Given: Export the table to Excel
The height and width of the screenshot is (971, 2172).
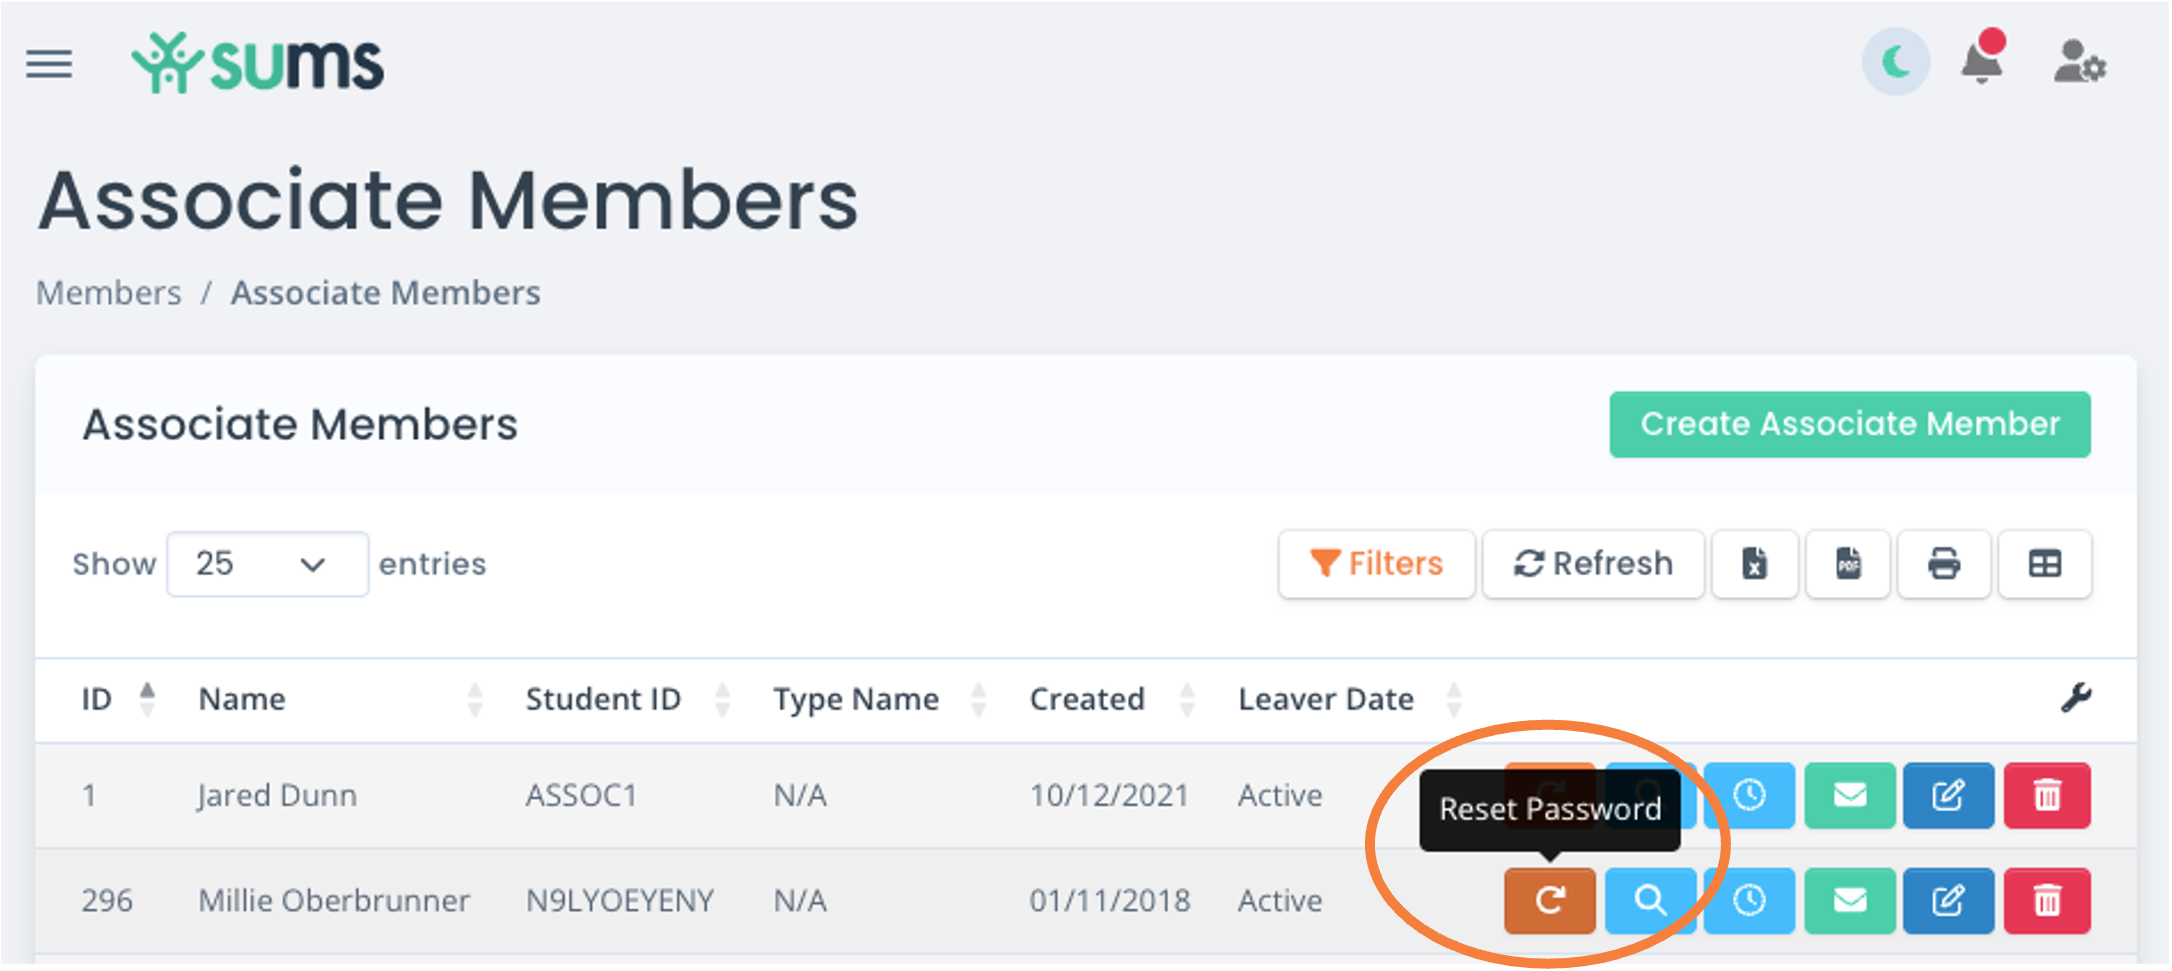Looking at the screenshot, I should point(1755,564).
